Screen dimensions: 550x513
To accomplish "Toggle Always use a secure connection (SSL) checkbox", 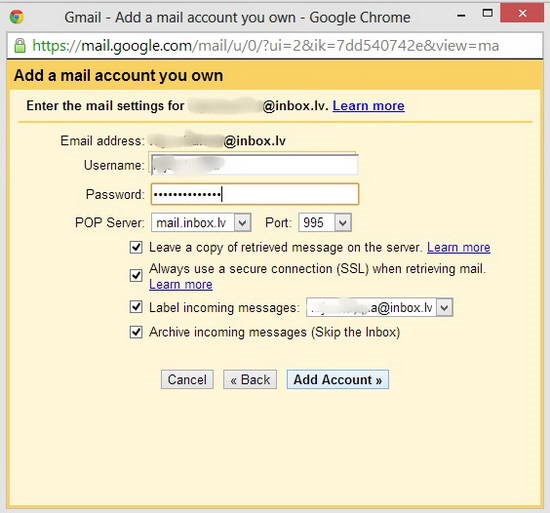I will (x=136, y=275).
